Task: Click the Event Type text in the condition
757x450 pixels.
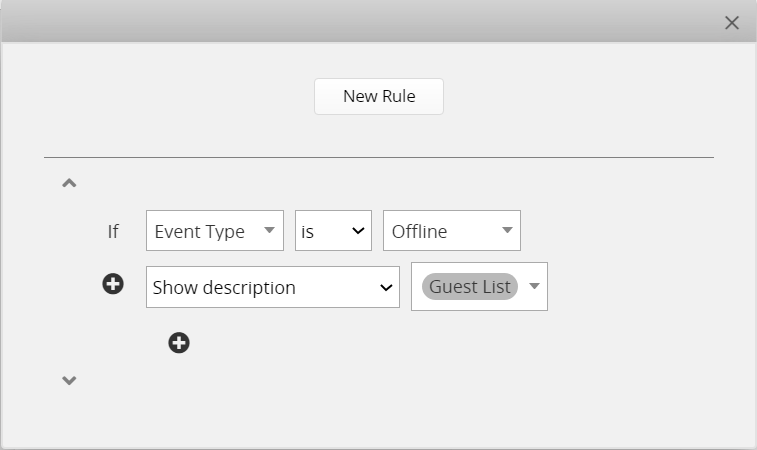Action: [199, 232]
